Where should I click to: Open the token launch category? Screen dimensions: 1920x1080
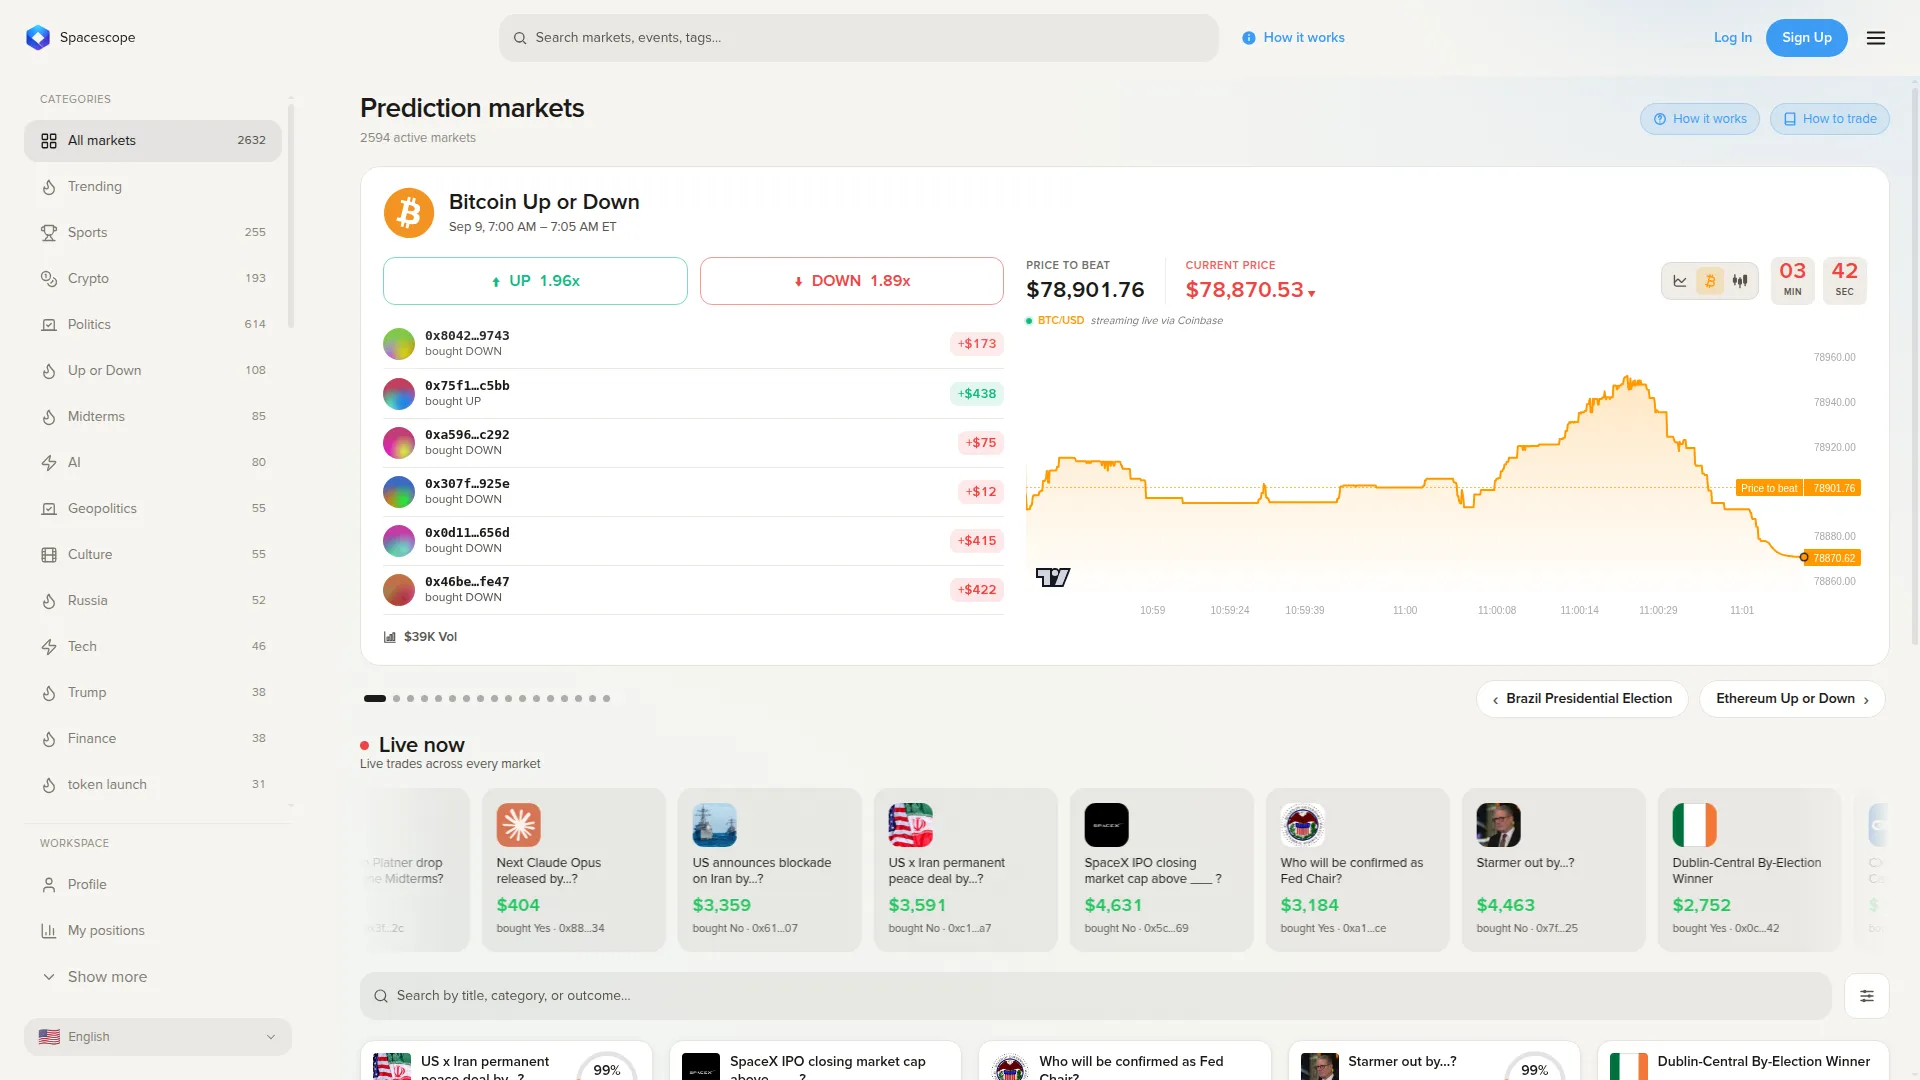coord(153,785)
